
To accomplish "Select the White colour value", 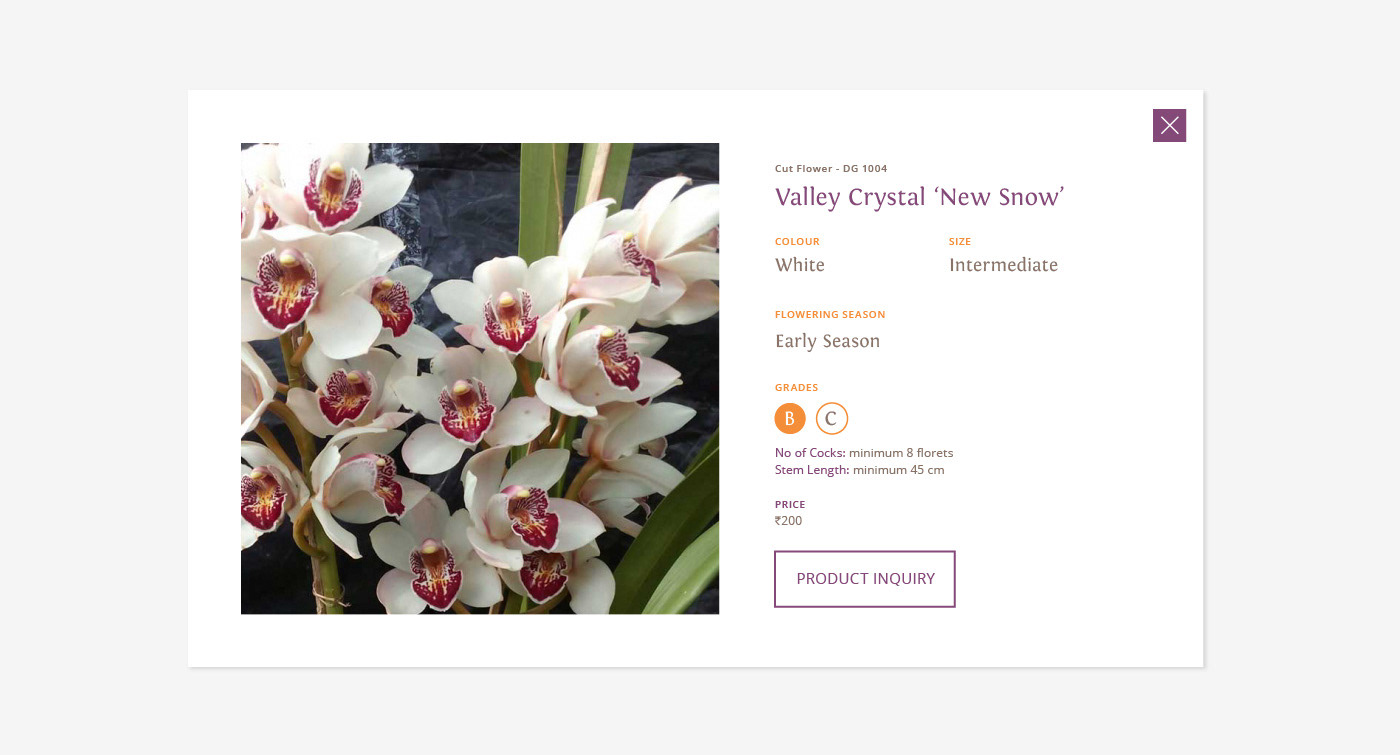I will click(x=800, y=265).
